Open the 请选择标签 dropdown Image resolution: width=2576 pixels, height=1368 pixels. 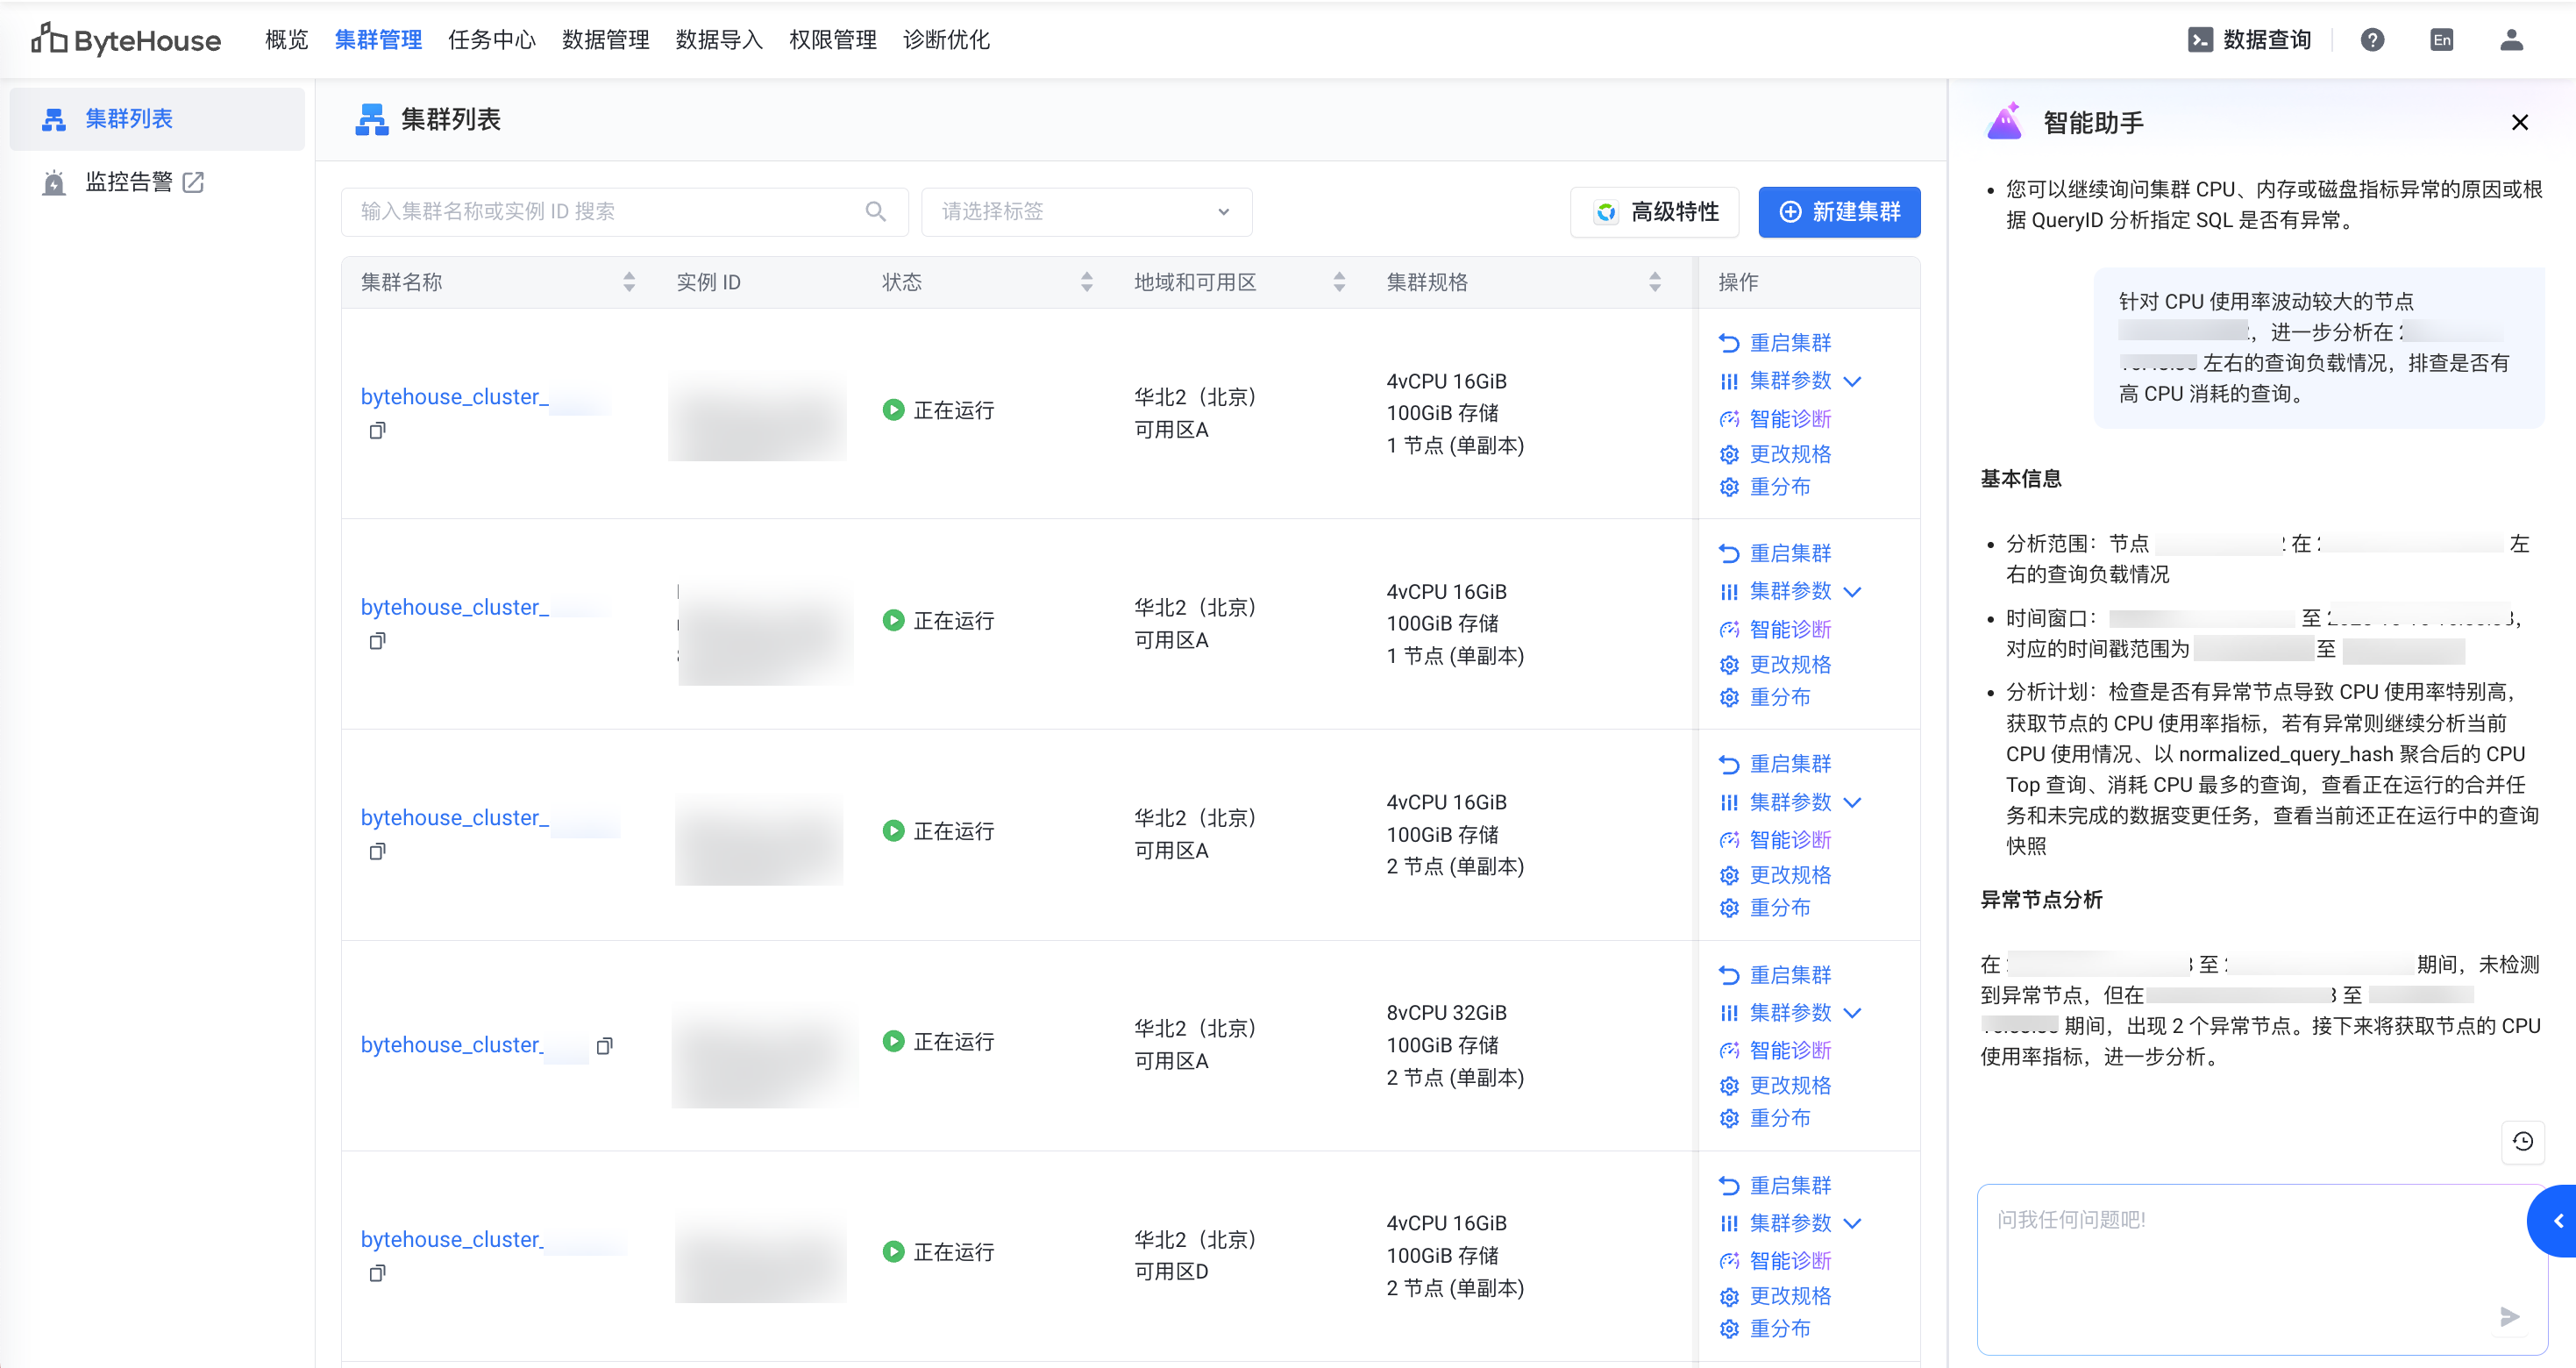pyautogui.click(x=1086, y=211)
